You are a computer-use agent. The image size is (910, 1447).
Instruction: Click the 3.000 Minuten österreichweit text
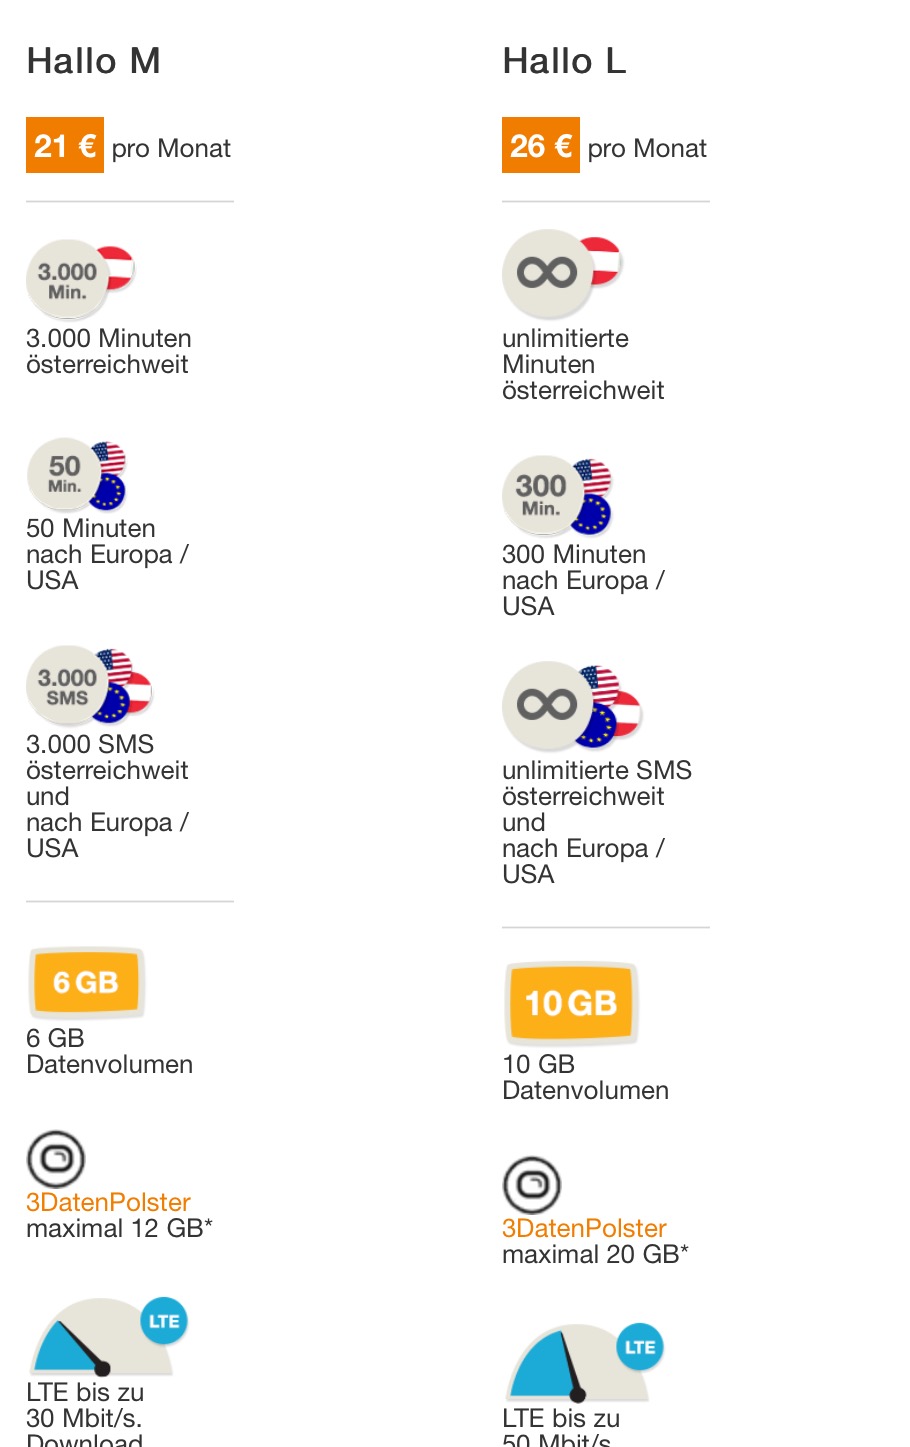tap(109, 351)
